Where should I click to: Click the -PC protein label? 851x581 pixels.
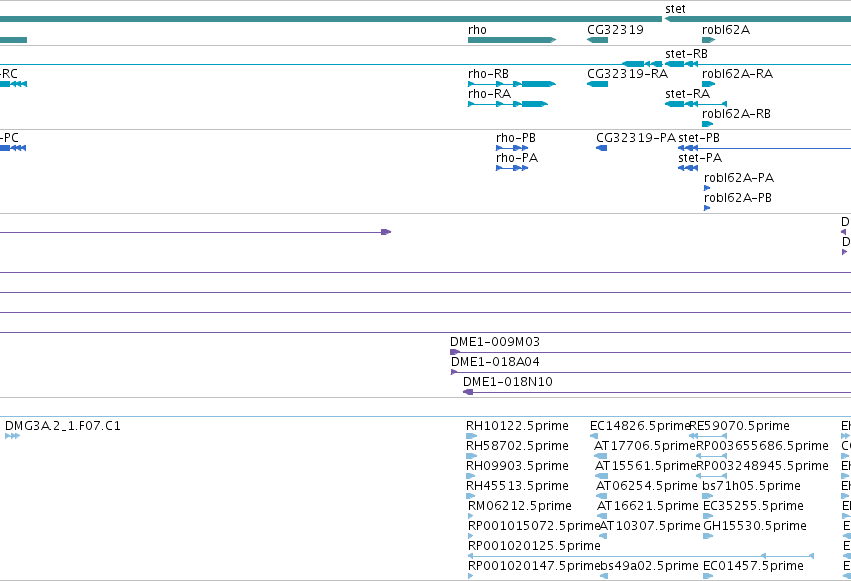pyautogui.click(x=9, y=138)
